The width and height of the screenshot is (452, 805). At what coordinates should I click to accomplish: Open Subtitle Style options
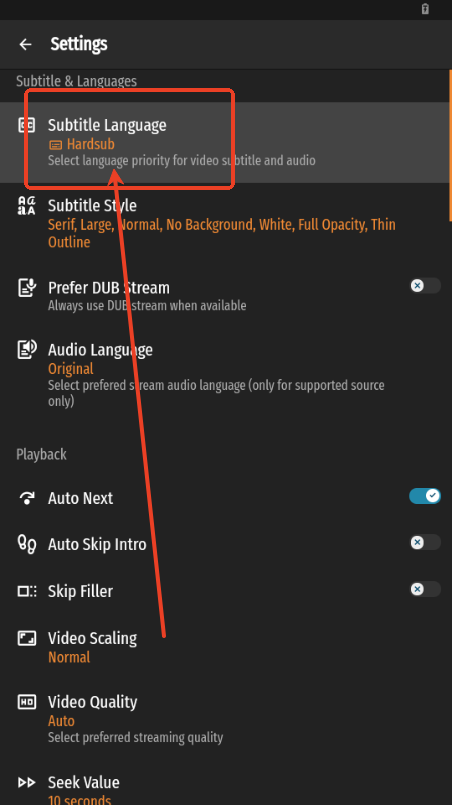click(224, 223)
